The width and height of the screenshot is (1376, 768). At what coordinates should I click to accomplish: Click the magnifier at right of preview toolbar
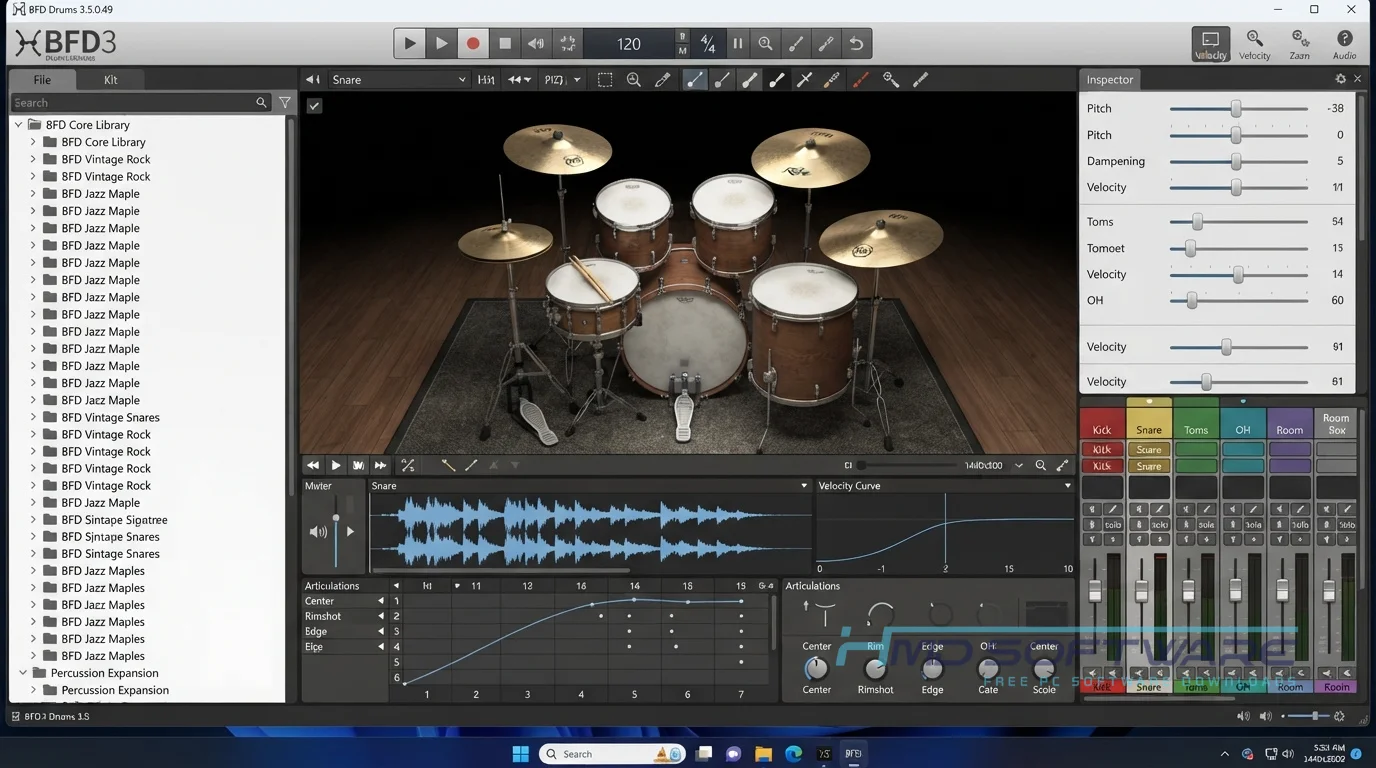click(x=1041, y=465)
